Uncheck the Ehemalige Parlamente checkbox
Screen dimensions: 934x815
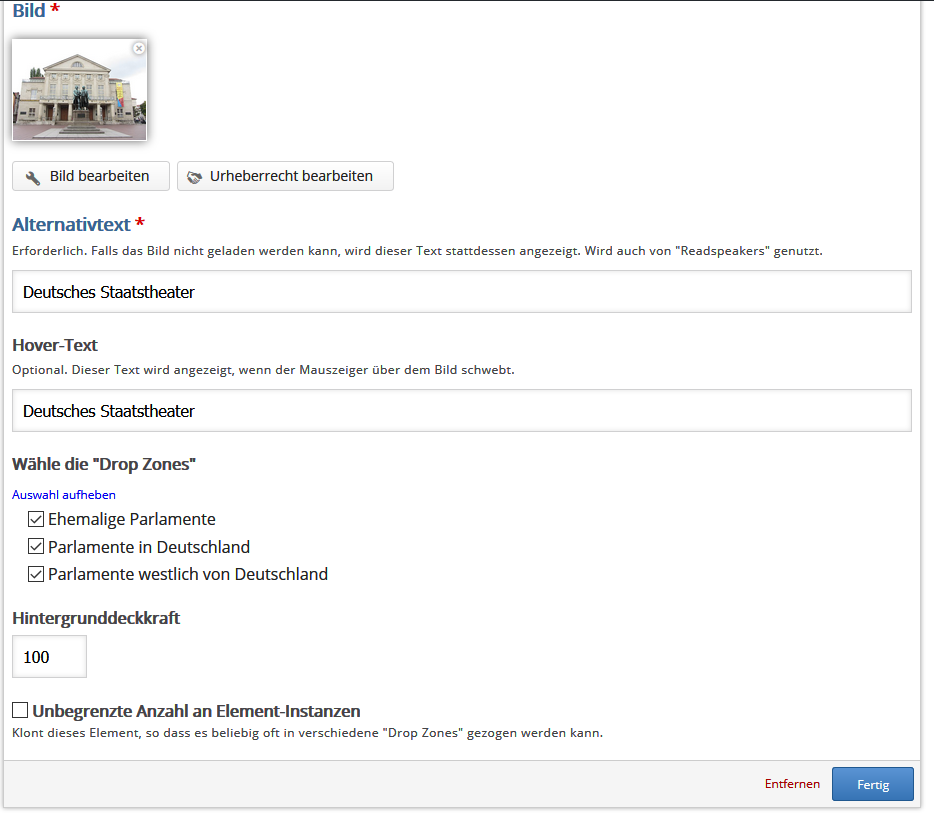point(36,519)
